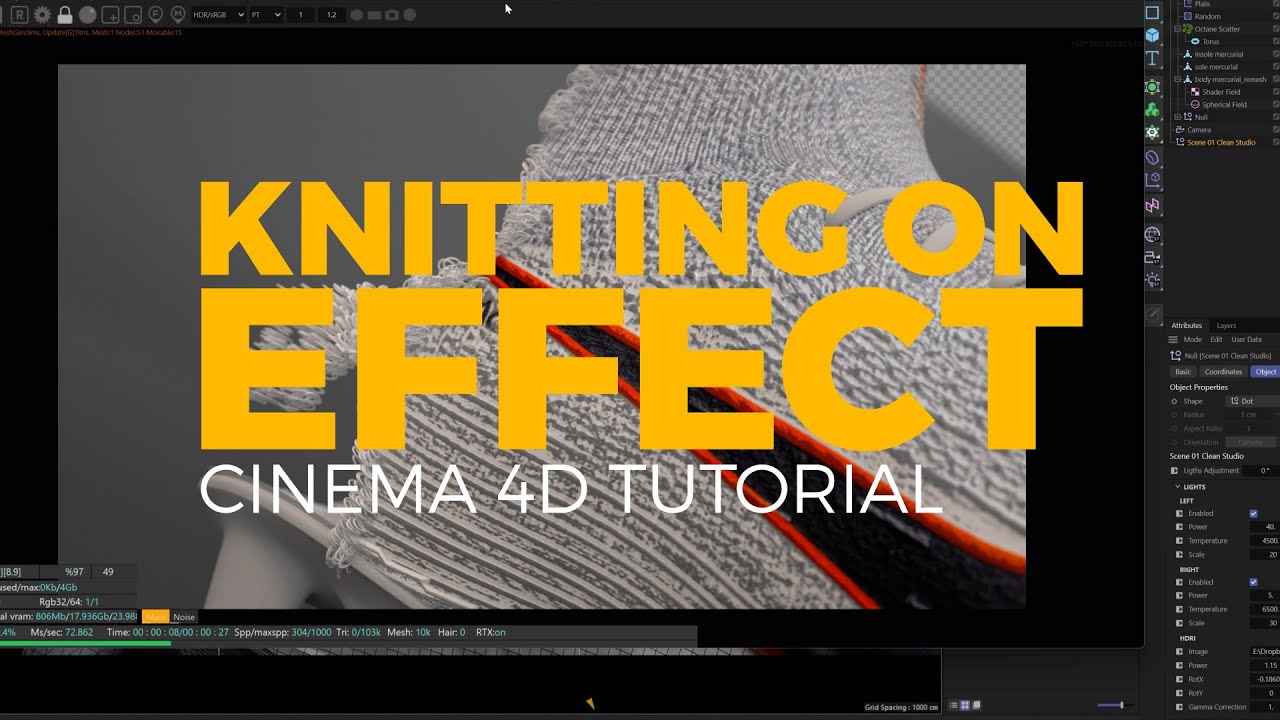Viewport: 1280px width, 720px height.
Task: Click the green MoGraph cloner icon
Action: [x=1152, y=110]
